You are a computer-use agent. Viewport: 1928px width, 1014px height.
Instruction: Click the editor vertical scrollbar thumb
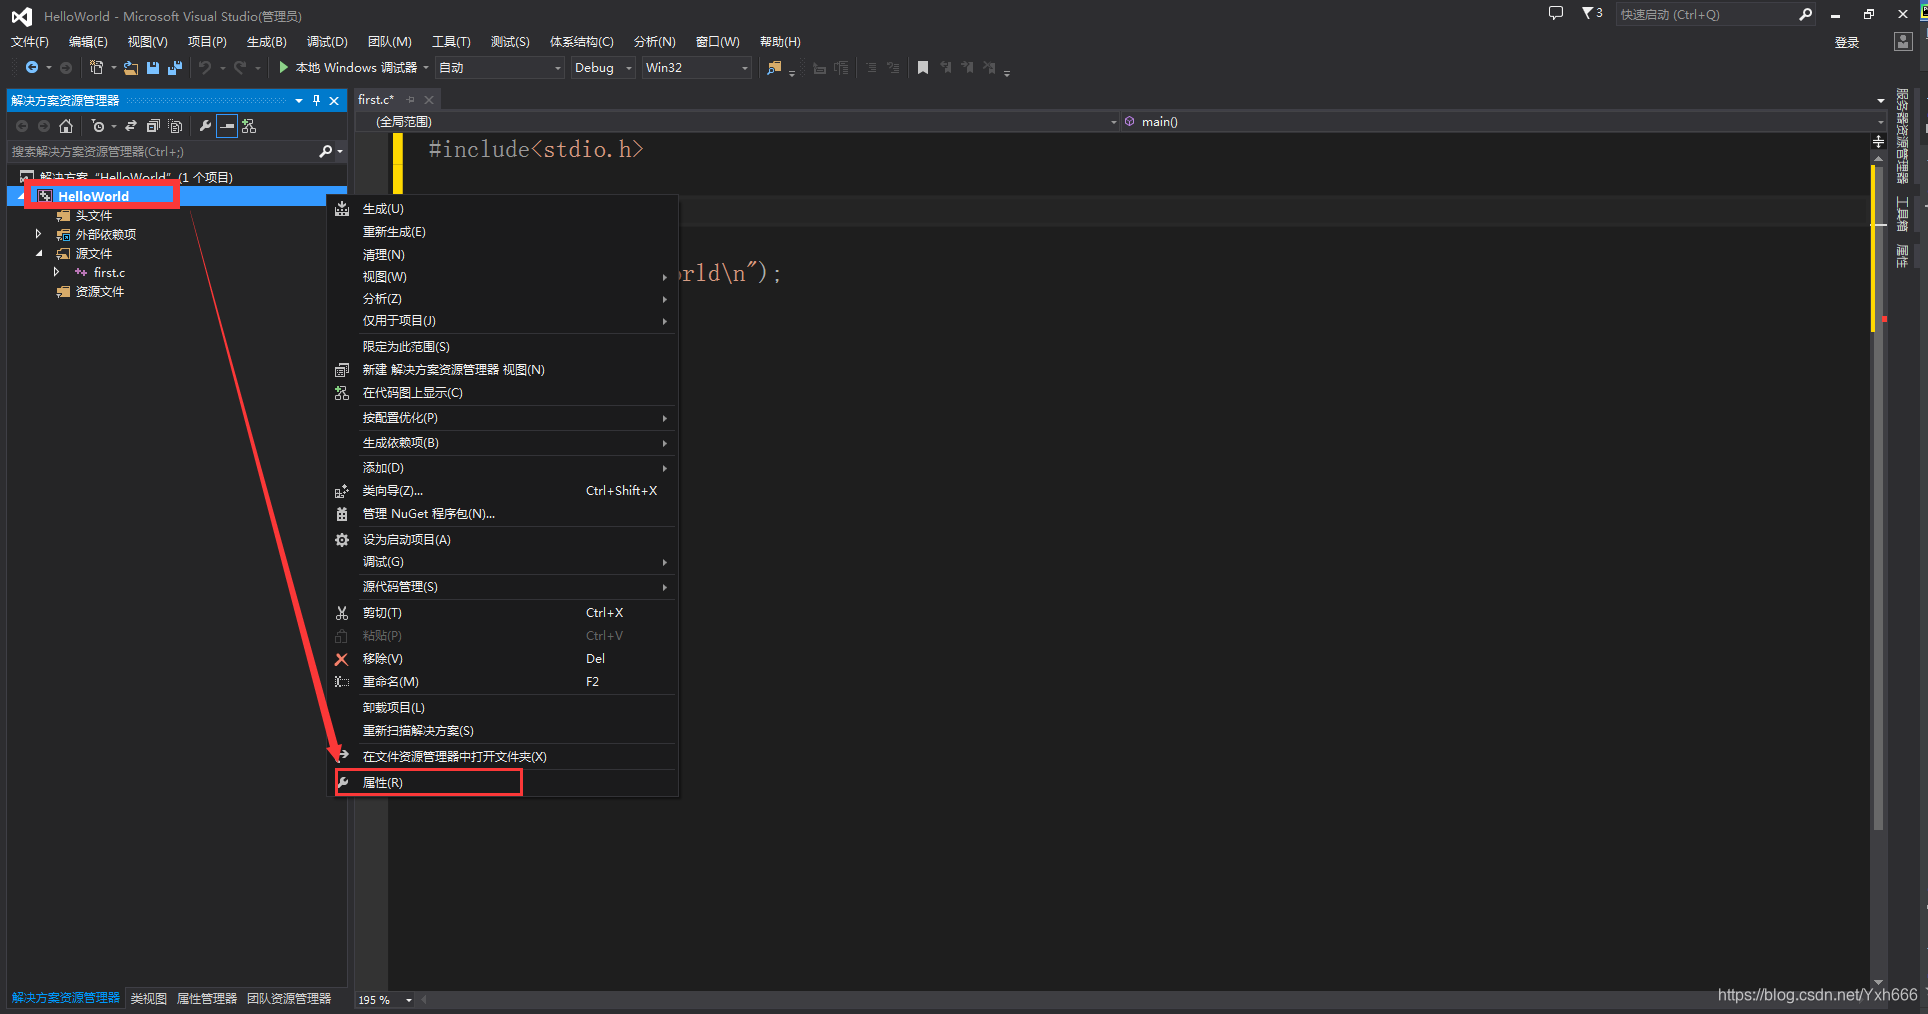click(x=1878, y=497)
